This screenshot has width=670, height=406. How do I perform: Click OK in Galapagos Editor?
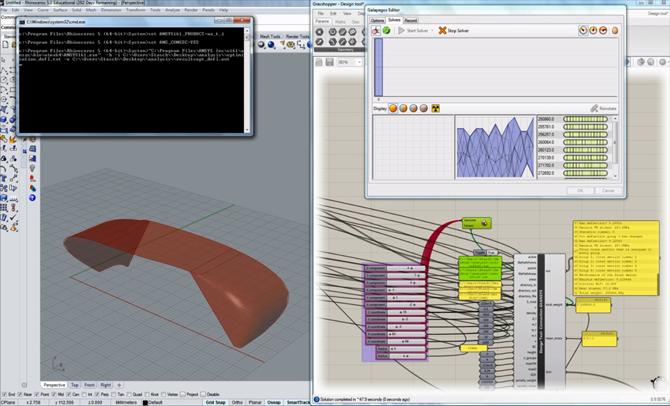coord(580,191)
